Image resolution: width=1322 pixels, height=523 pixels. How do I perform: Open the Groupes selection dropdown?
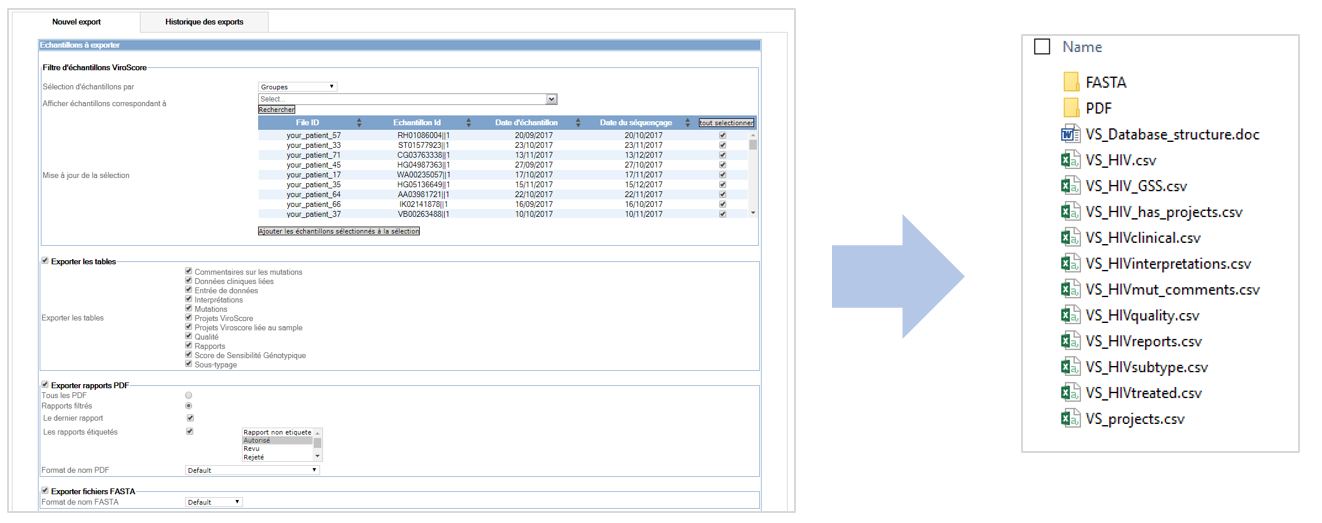[x=297, y=87]
